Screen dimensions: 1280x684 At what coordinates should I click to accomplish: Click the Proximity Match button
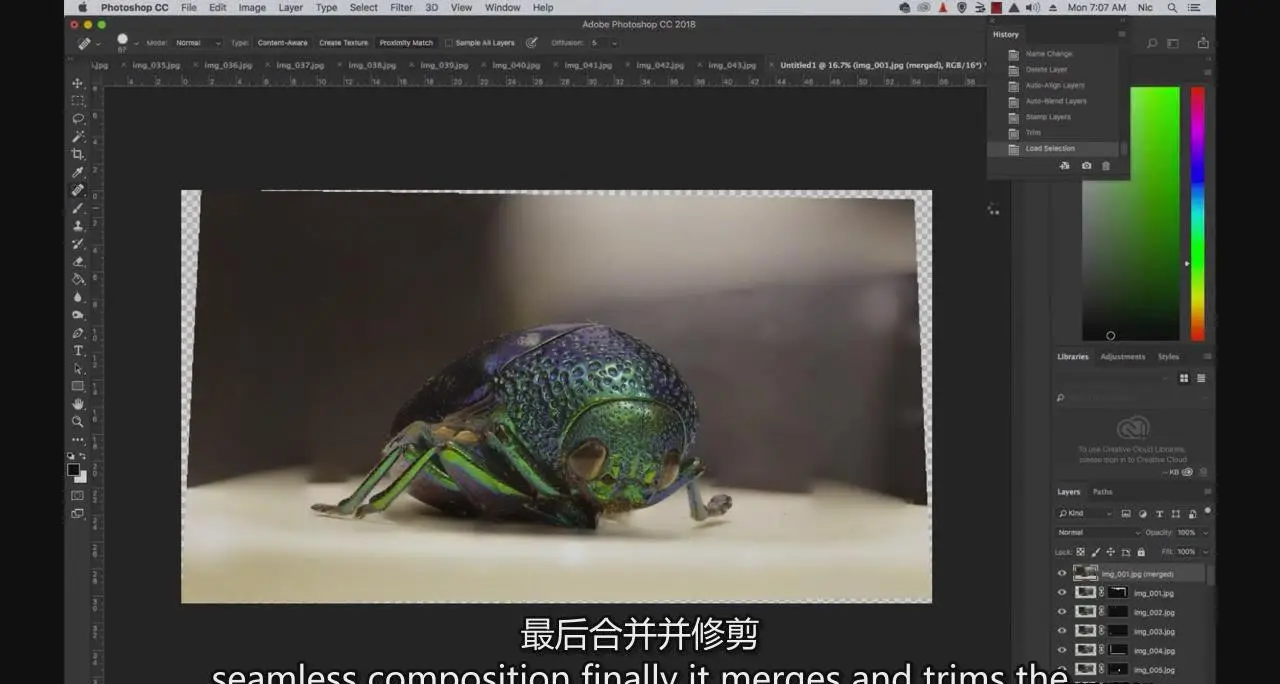pos(406,43)
